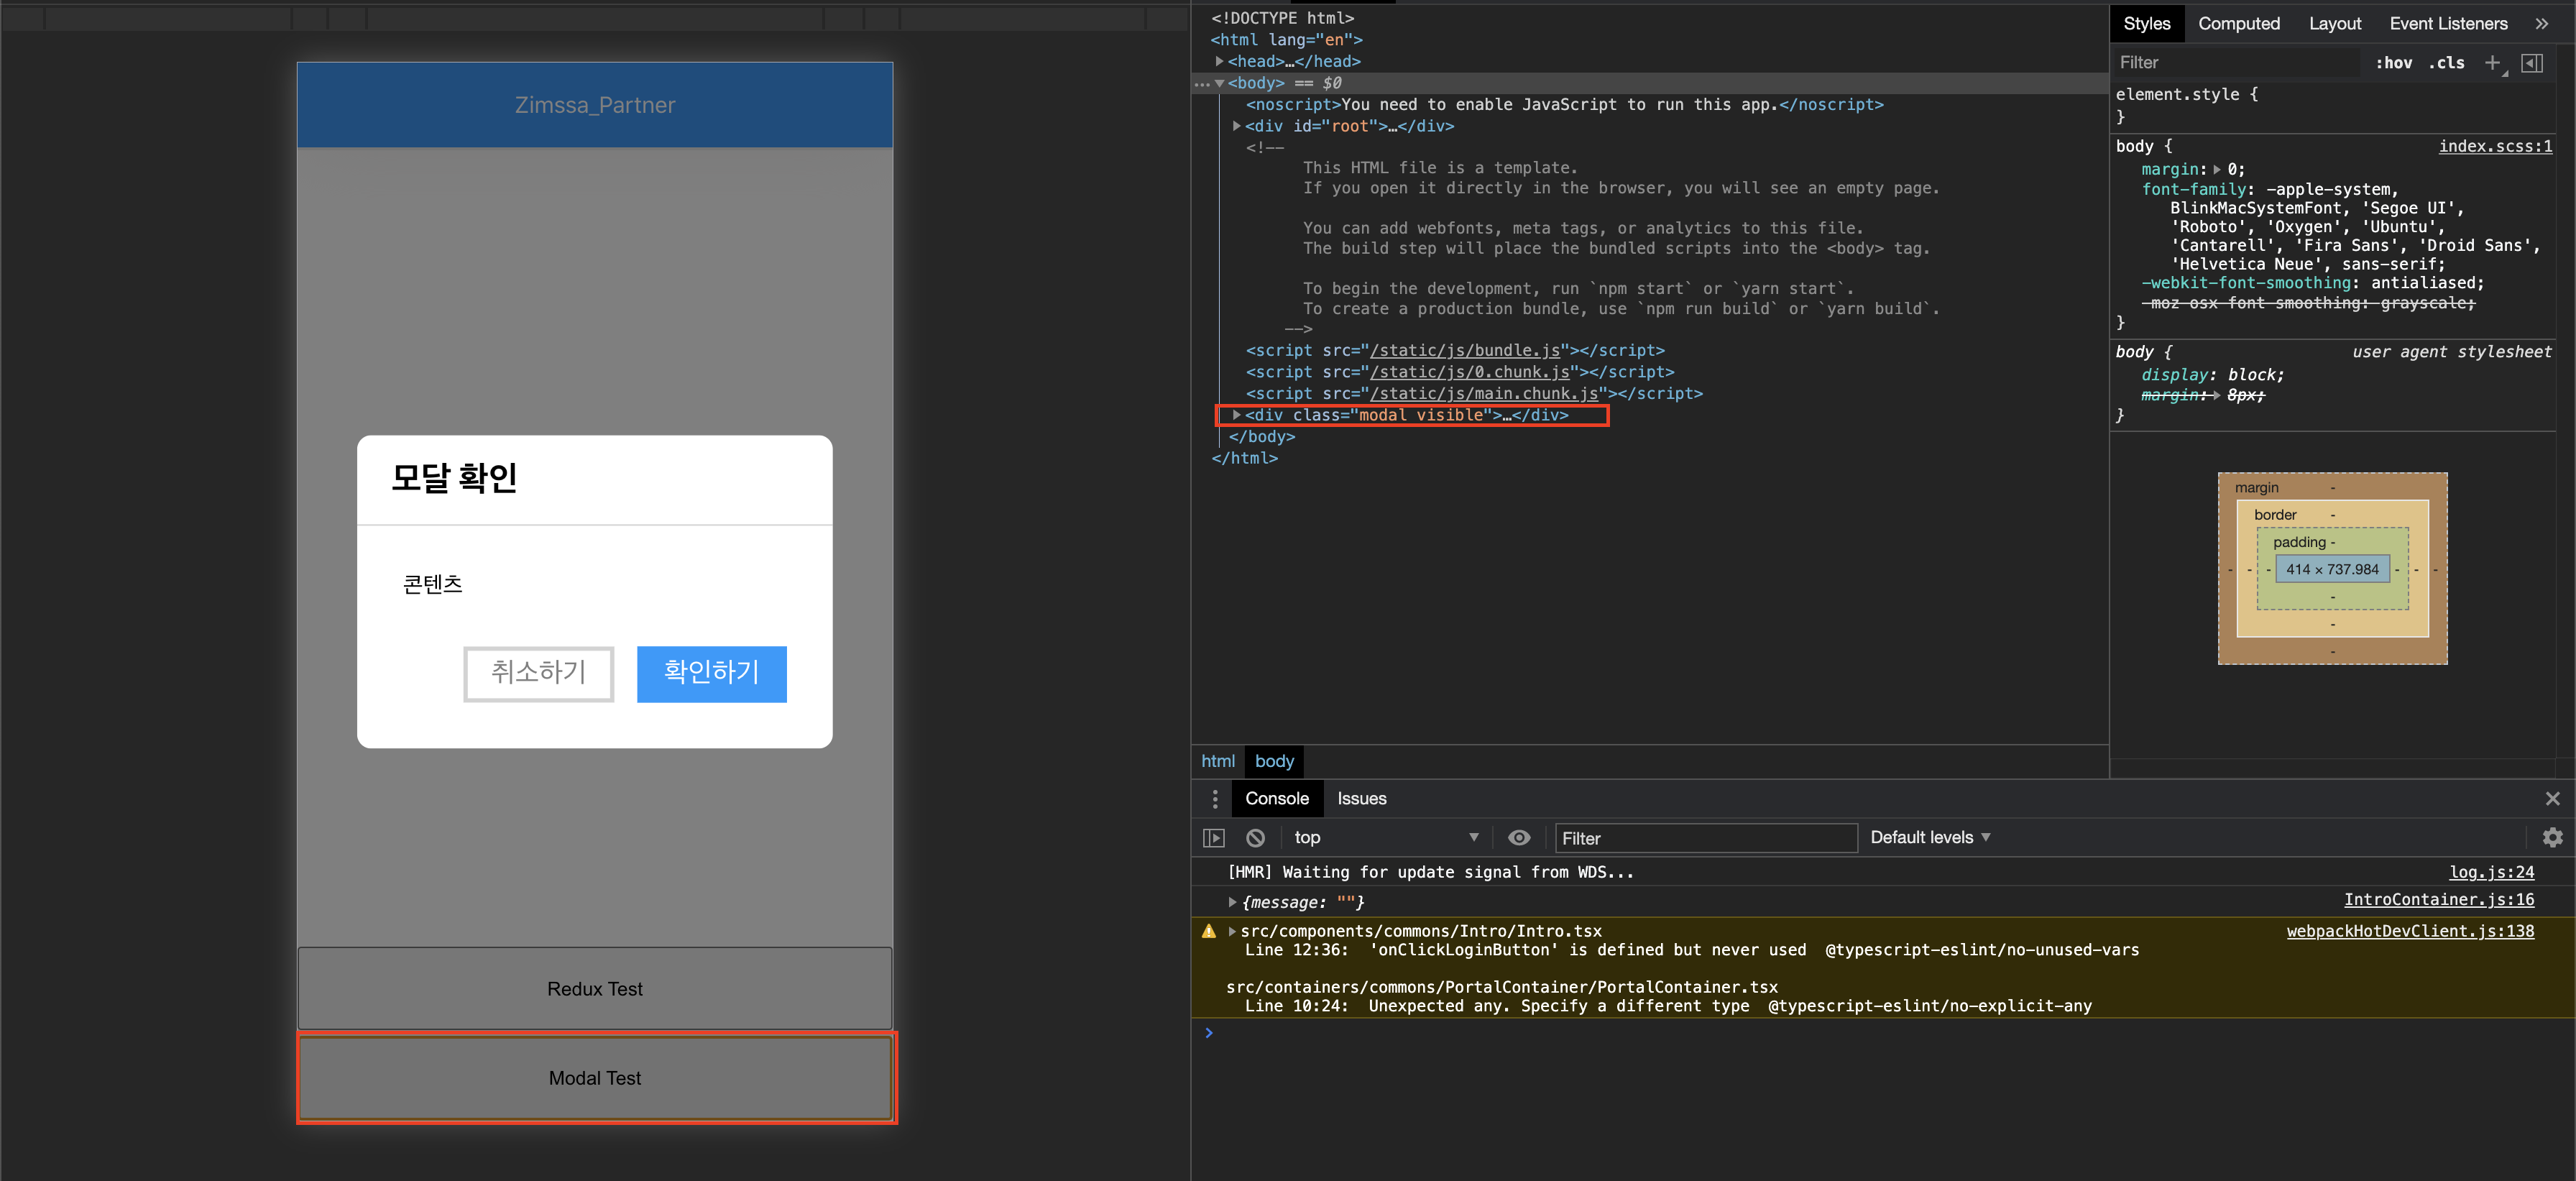Show more Styles panel tabs chevron
Viewport: 2576px width, 1181px height.
tap(2542, 23)
